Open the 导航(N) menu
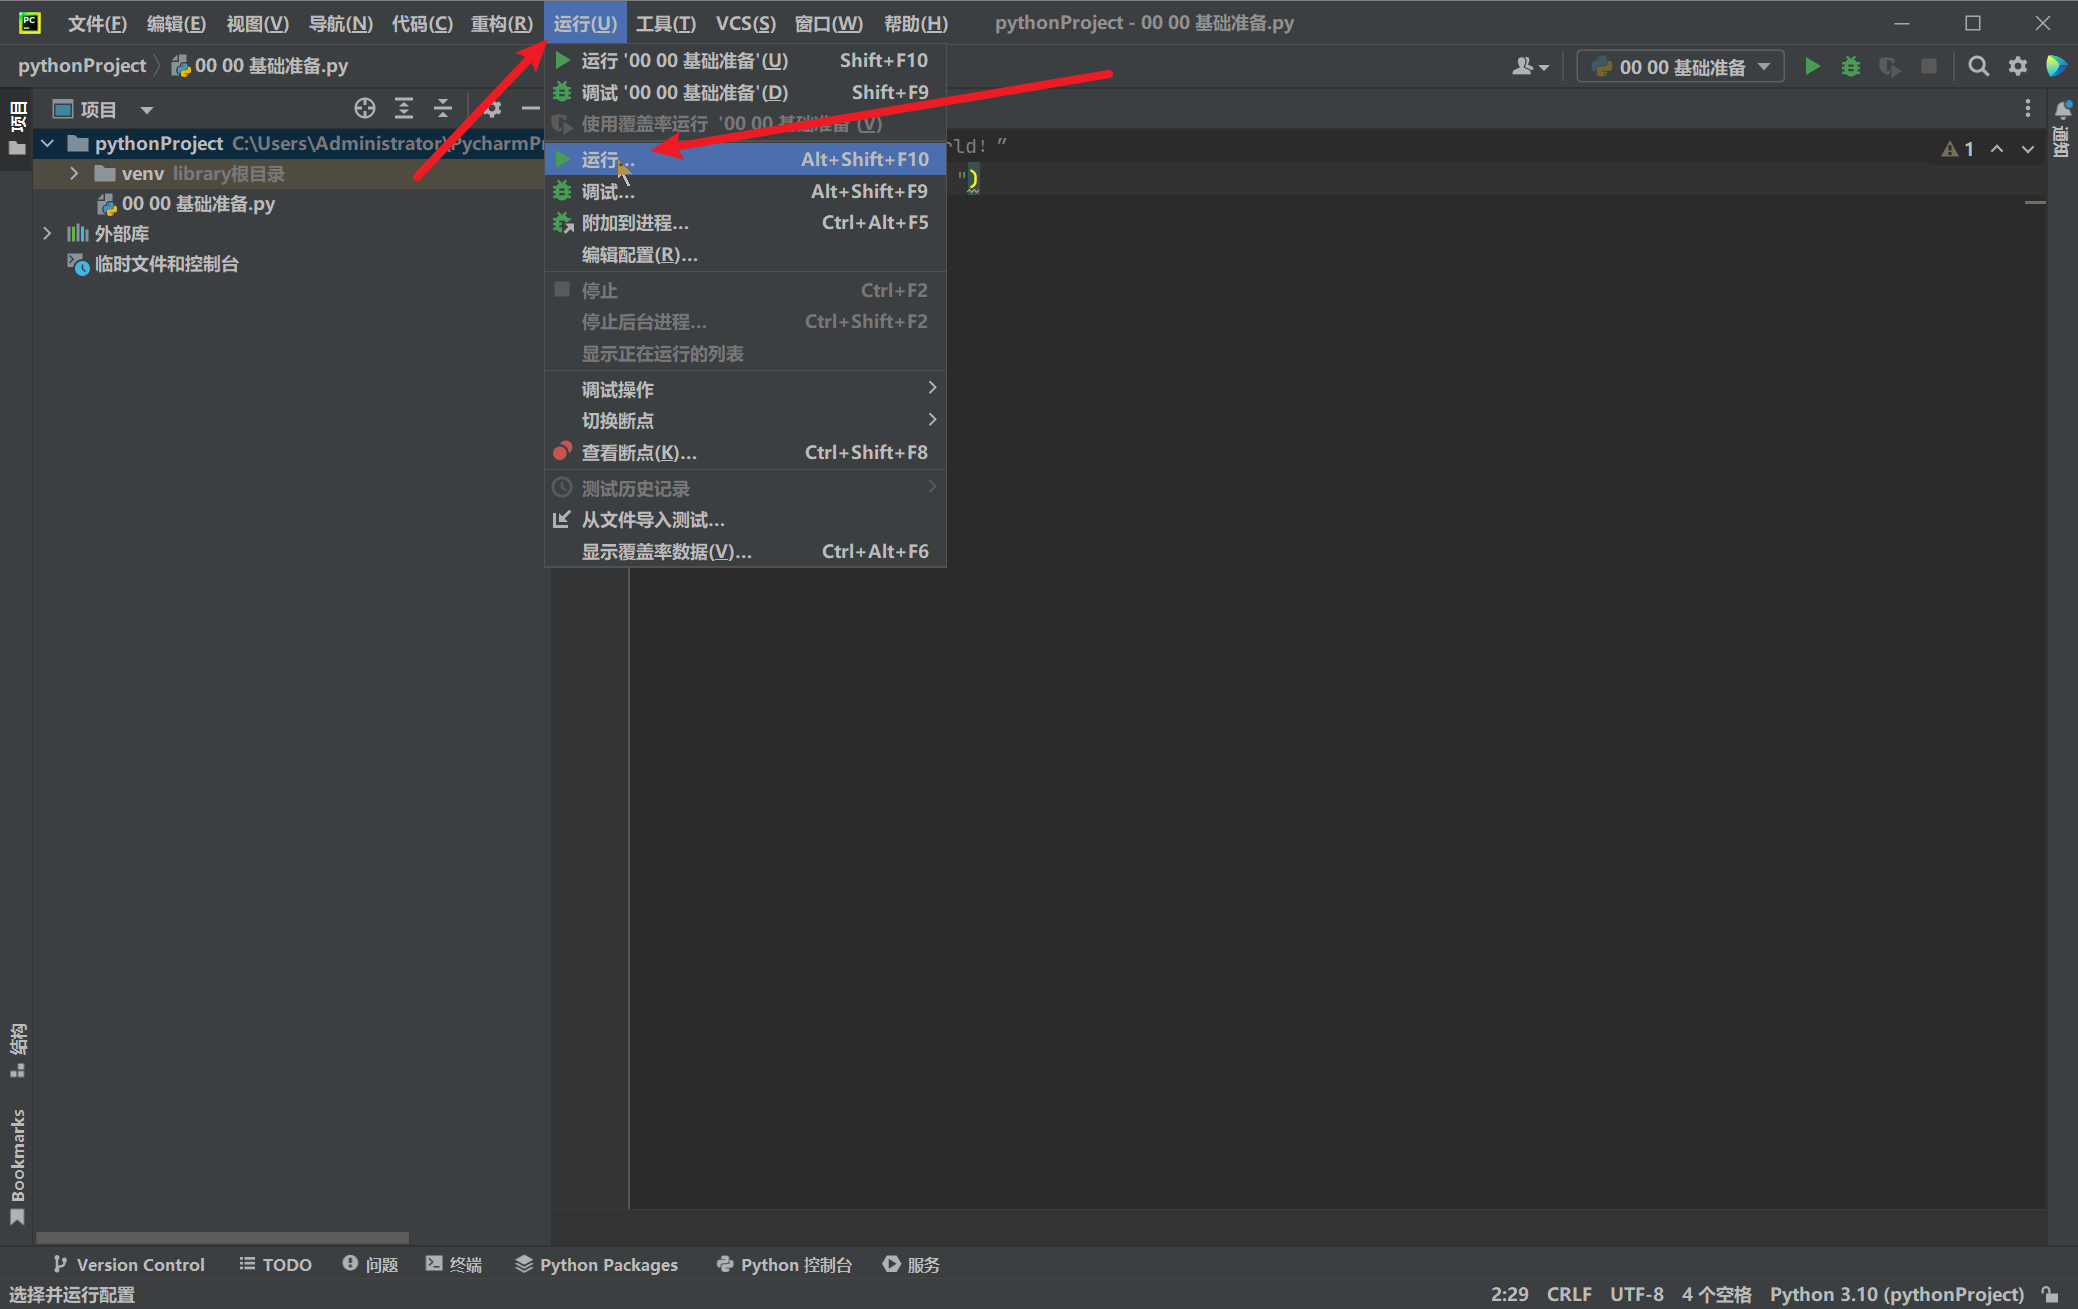2078x1309 pixels. point(340,23)
